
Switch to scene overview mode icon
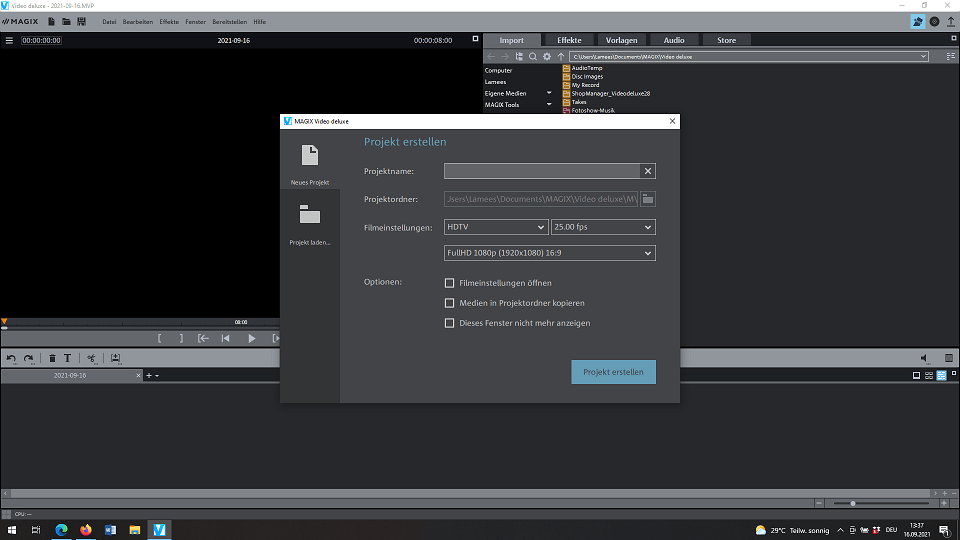pos(929,375)
